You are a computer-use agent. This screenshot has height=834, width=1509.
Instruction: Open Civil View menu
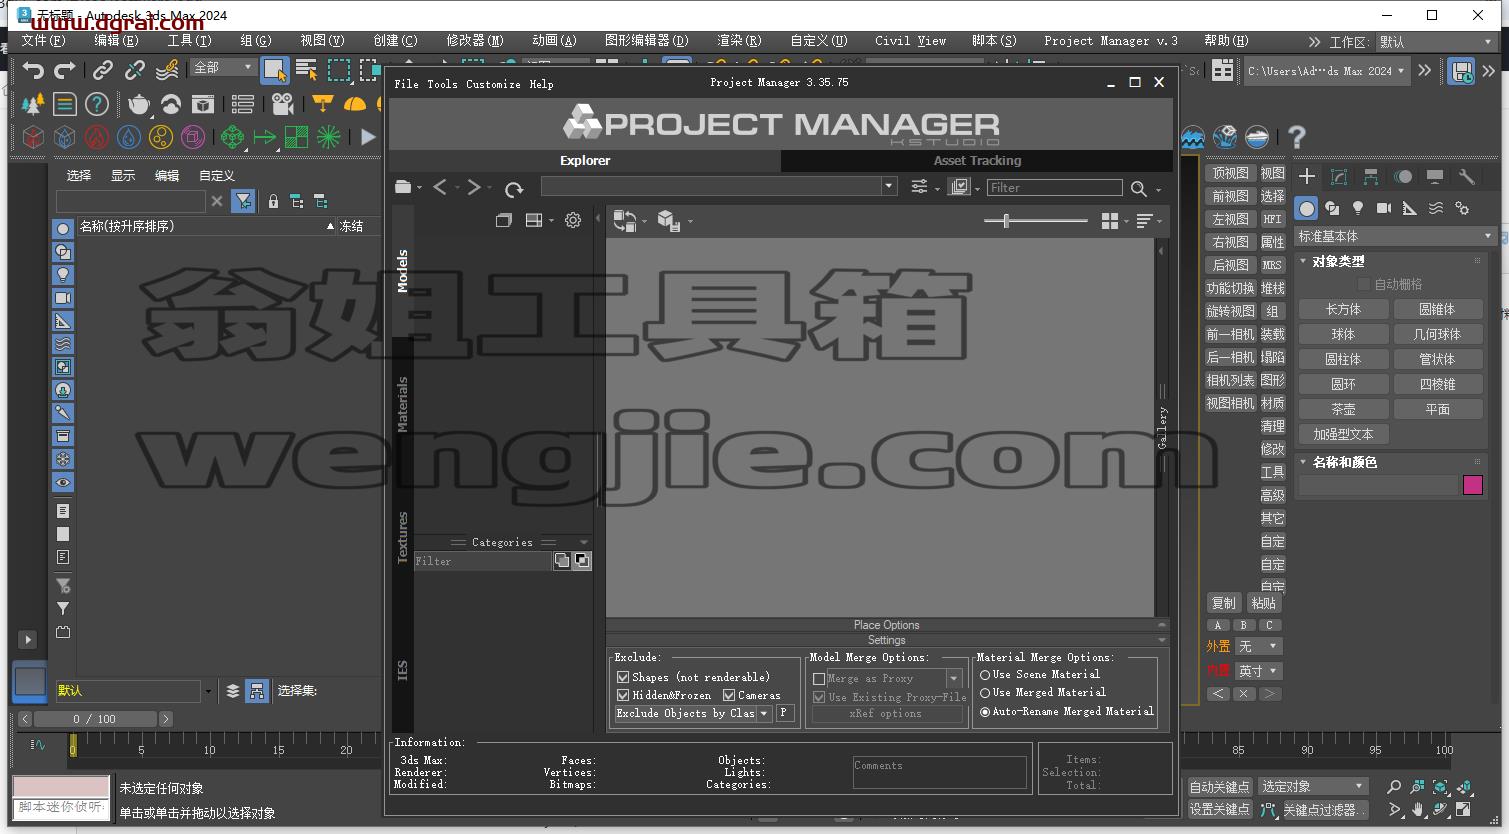point(910,41)
